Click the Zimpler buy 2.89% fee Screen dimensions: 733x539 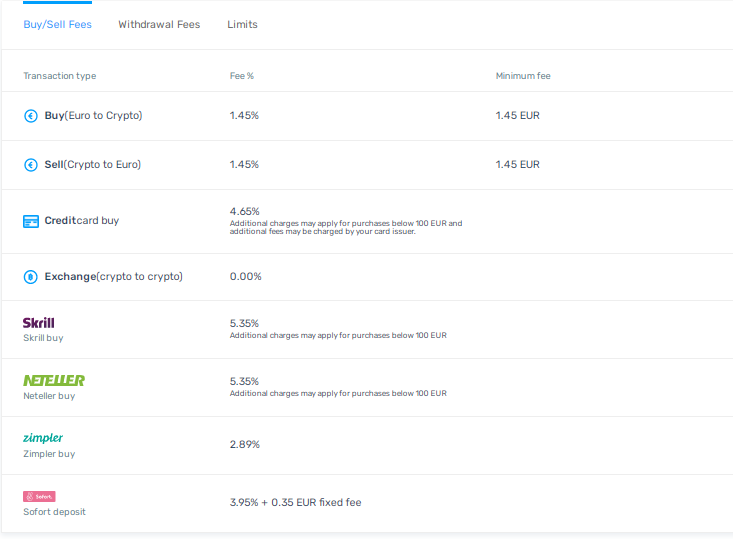click(x=245, y=445)
